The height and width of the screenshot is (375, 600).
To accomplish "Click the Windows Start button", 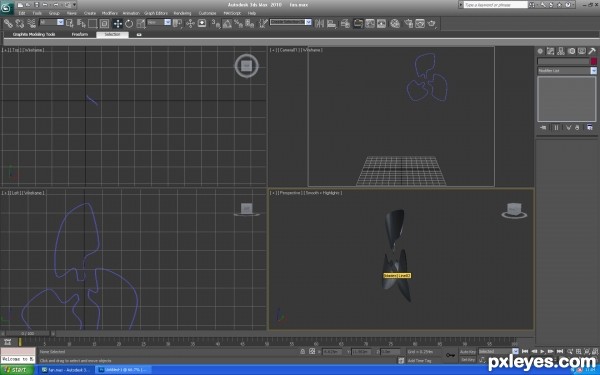I will tap(17, 370).
